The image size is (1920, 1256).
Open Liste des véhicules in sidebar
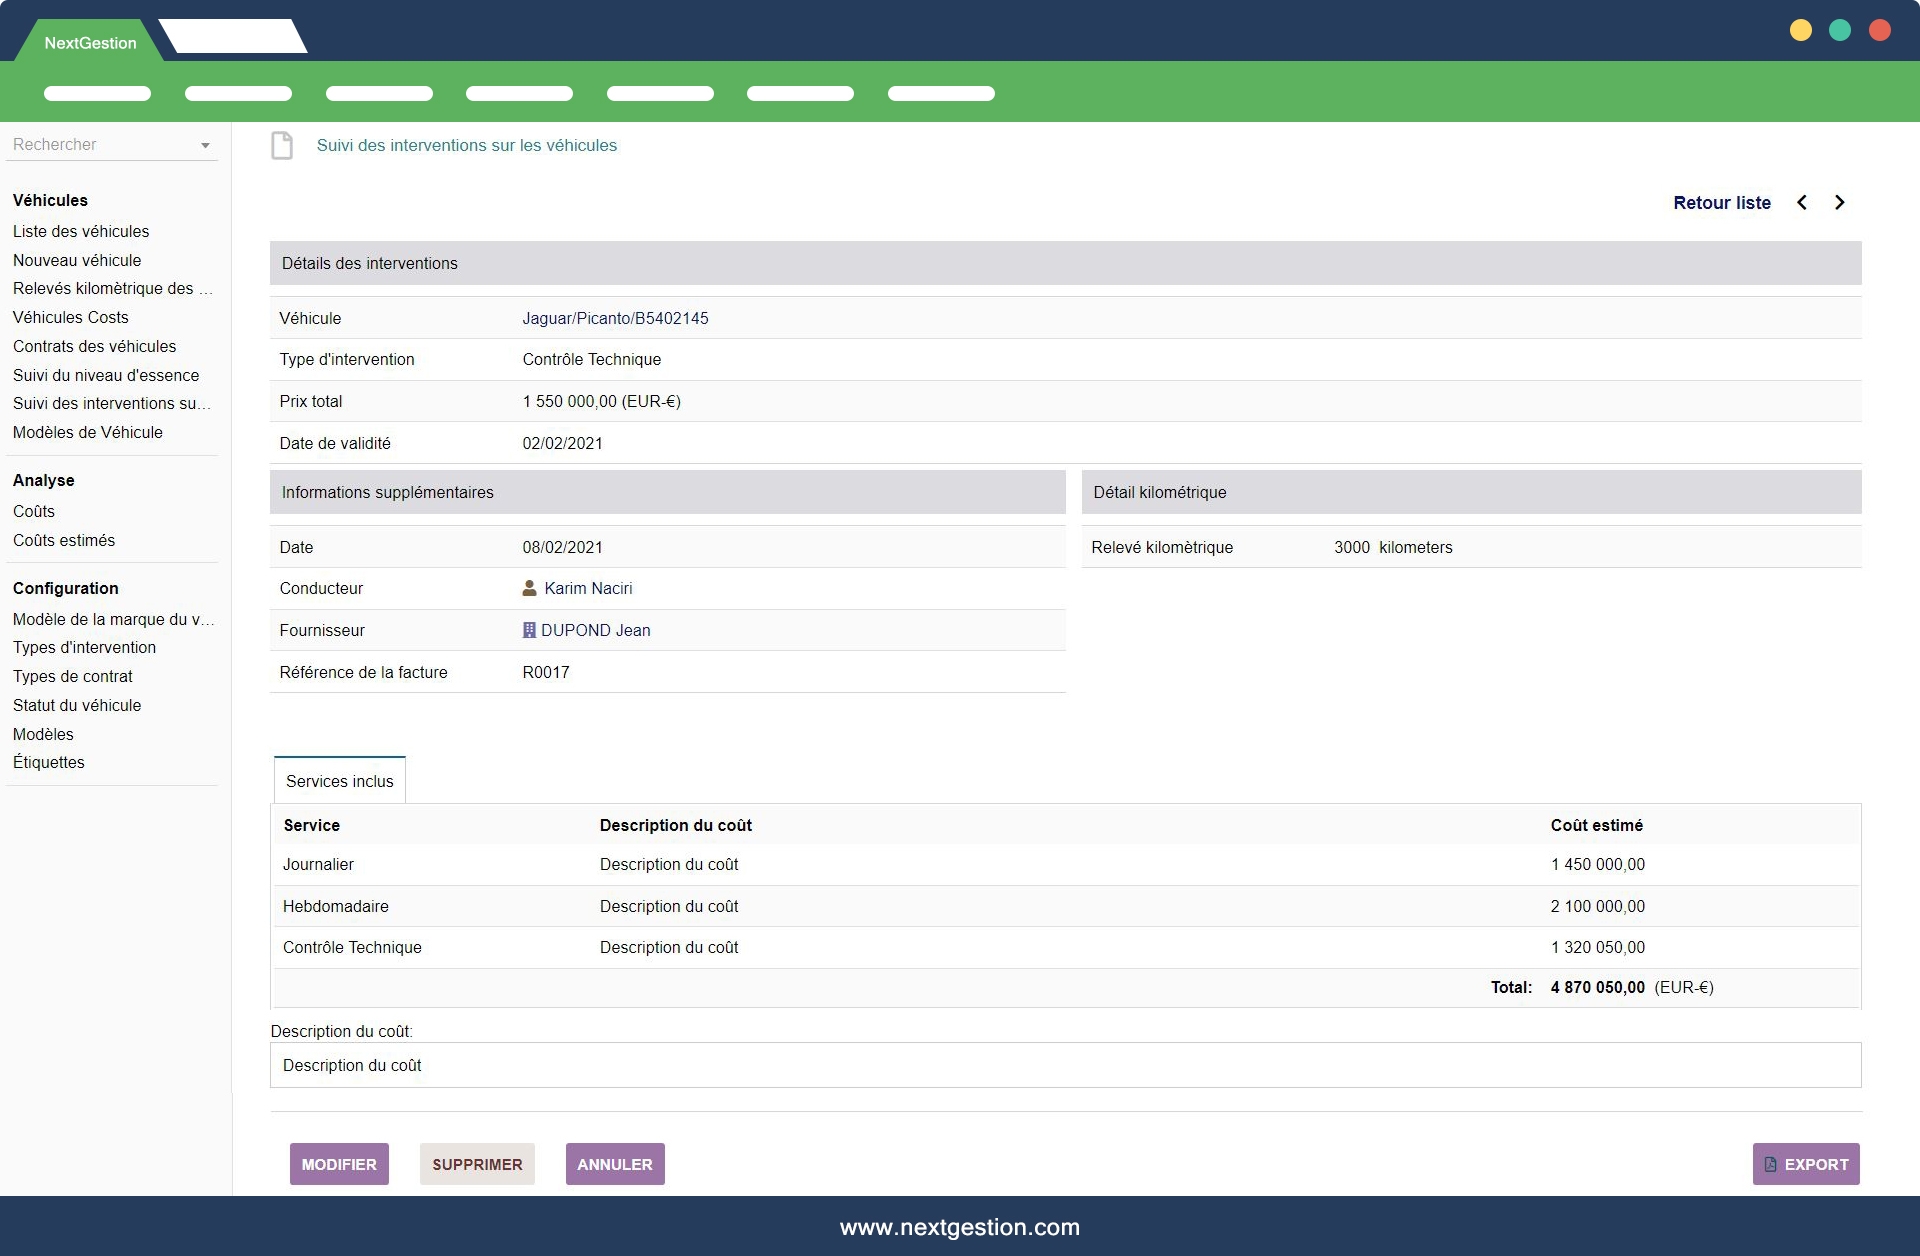[x=81, y=232]
